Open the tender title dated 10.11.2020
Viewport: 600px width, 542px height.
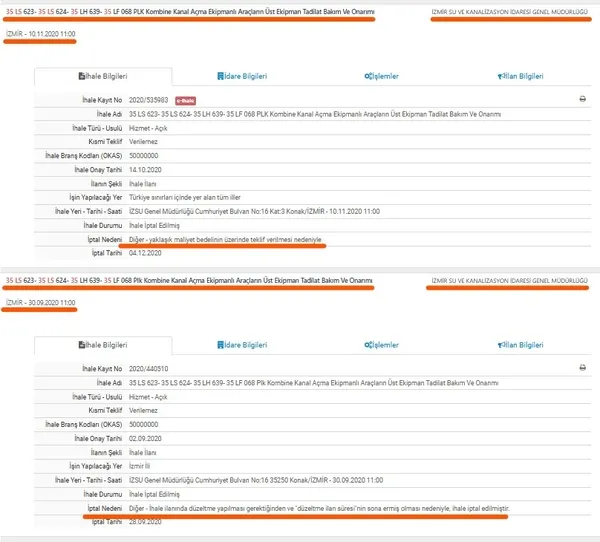coord(188,13)
